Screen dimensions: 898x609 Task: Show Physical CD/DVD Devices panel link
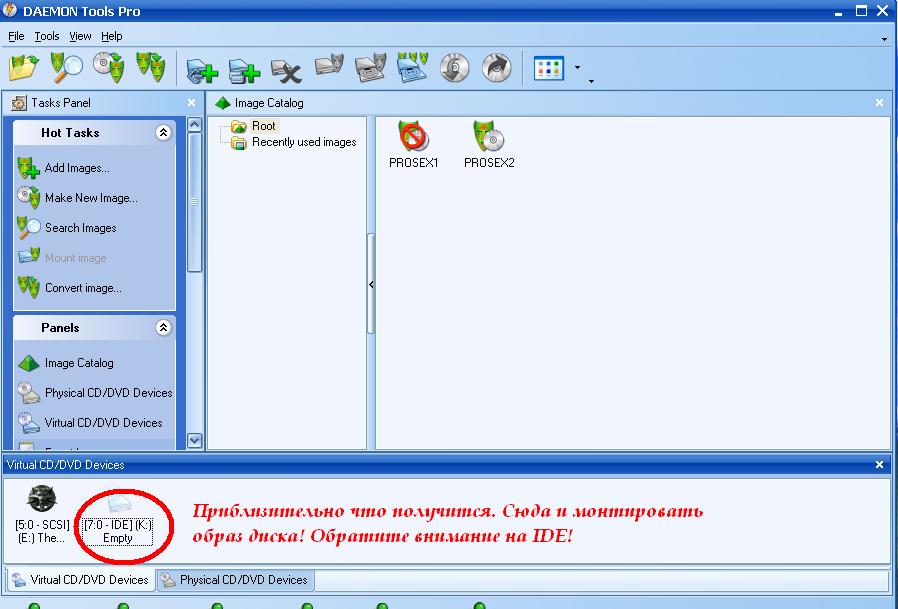click(108, 392)
